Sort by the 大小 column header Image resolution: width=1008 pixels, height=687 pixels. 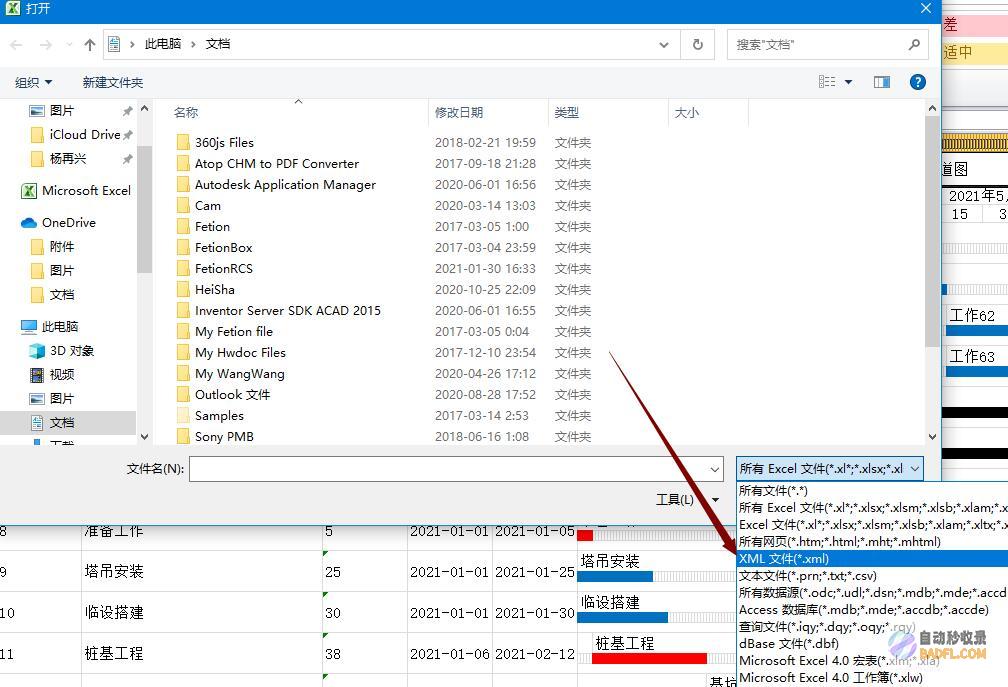pos(687,112)
